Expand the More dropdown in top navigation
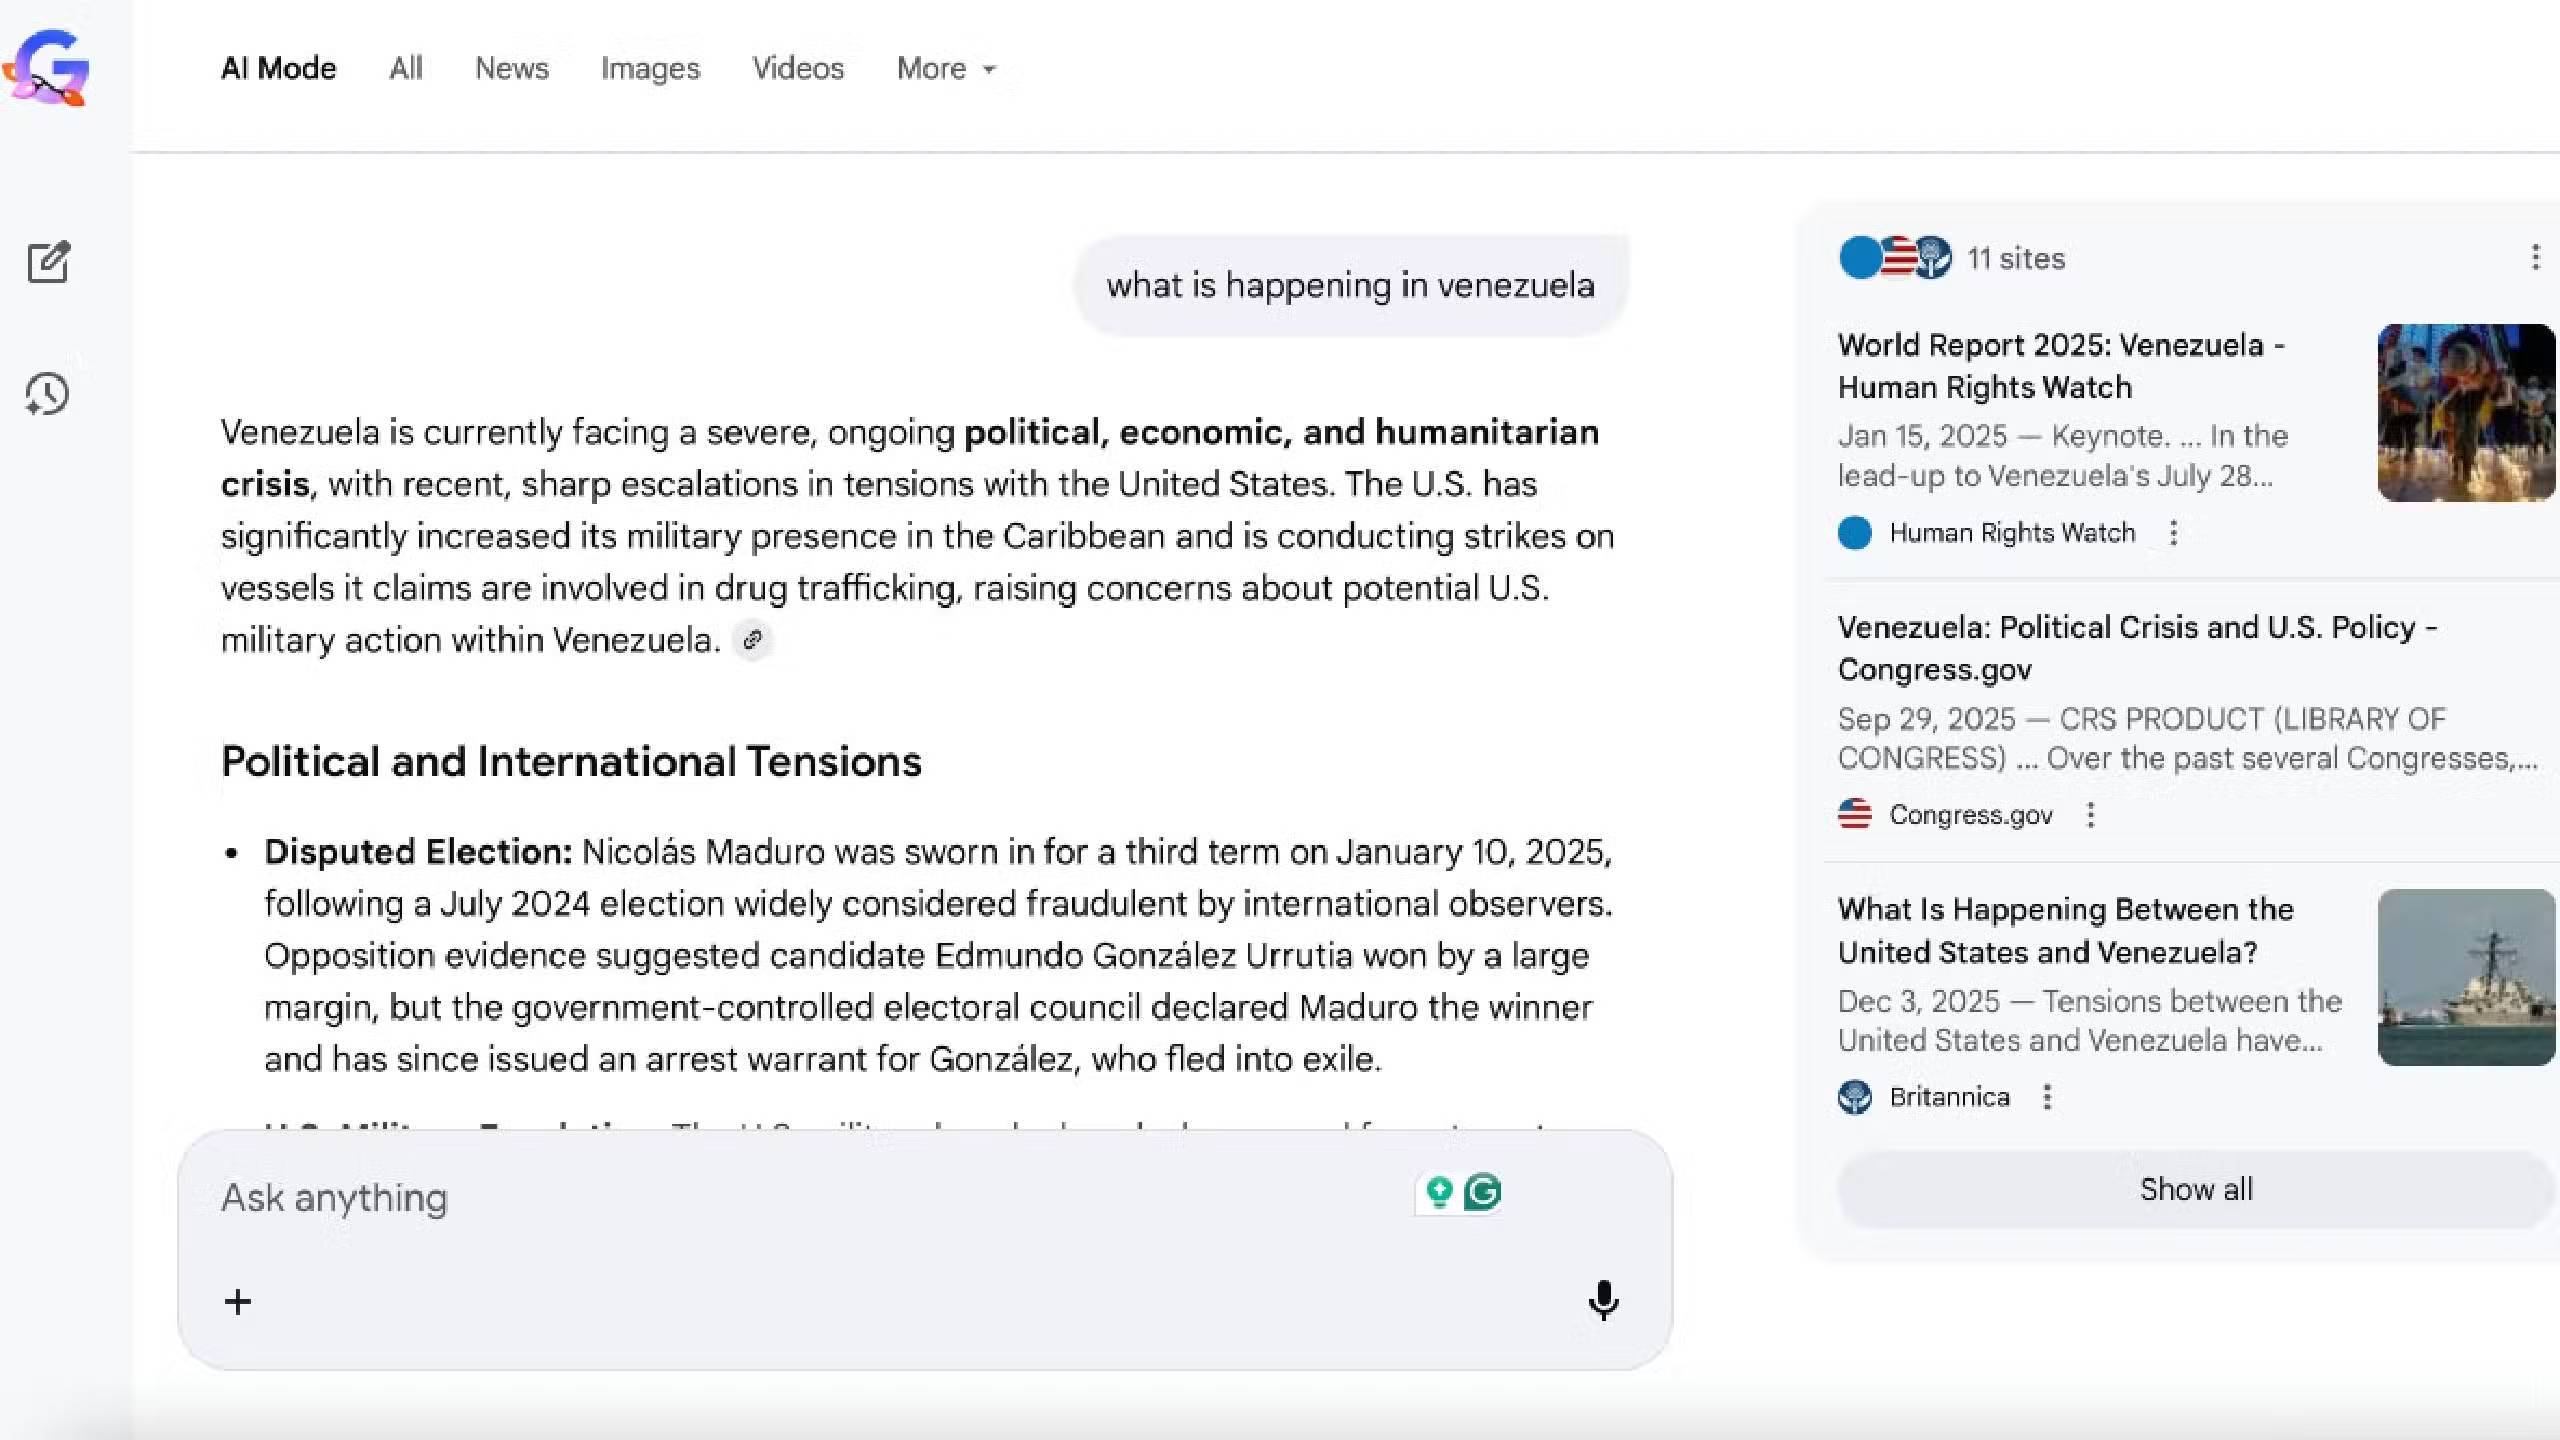Screen dimensions: 2560x1440 946,68
